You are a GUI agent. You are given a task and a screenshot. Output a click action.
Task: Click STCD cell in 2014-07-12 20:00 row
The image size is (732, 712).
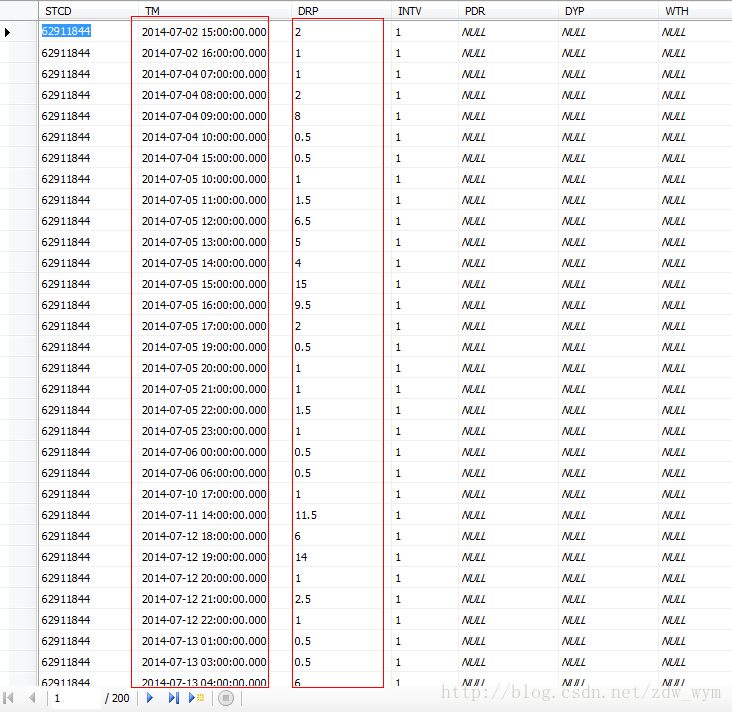66,578
